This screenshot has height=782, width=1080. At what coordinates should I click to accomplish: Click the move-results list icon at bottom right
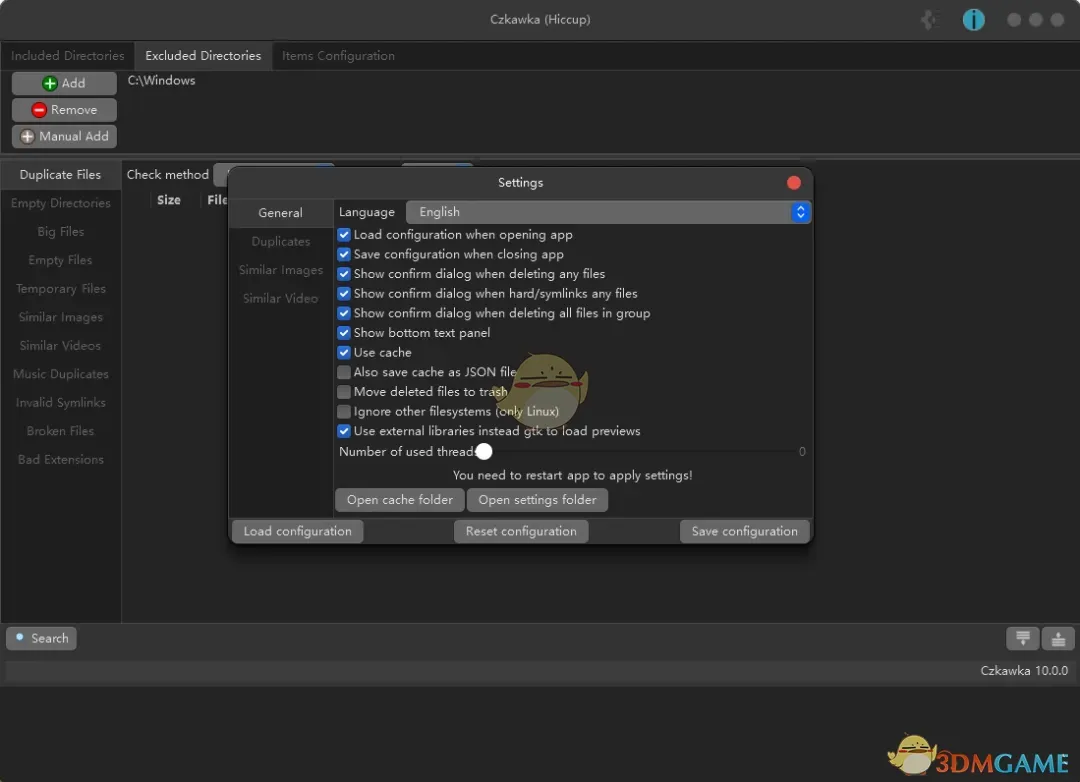pos(1022,638)
